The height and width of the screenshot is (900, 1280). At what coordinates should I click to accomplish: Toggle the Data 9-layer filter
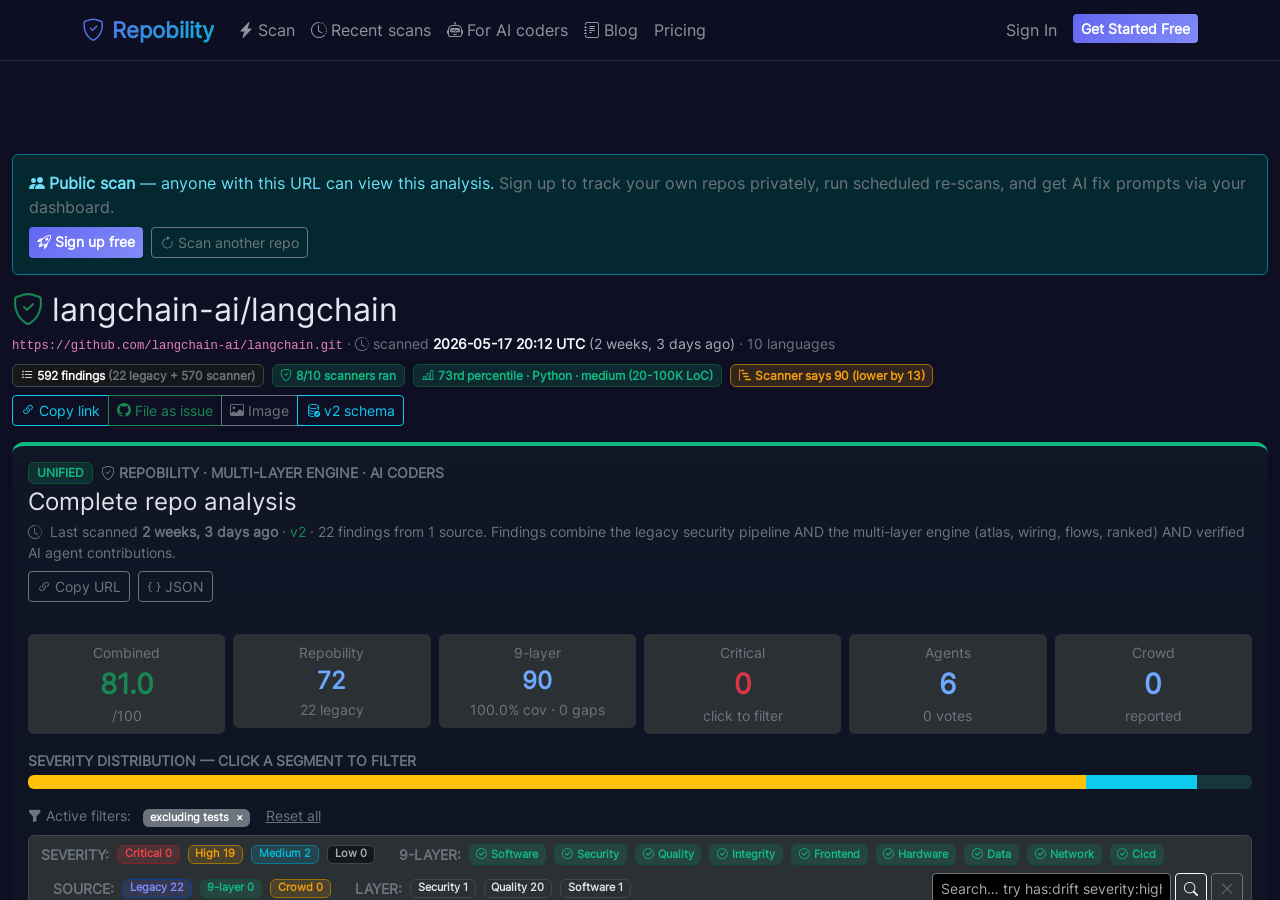click(991, 854)
